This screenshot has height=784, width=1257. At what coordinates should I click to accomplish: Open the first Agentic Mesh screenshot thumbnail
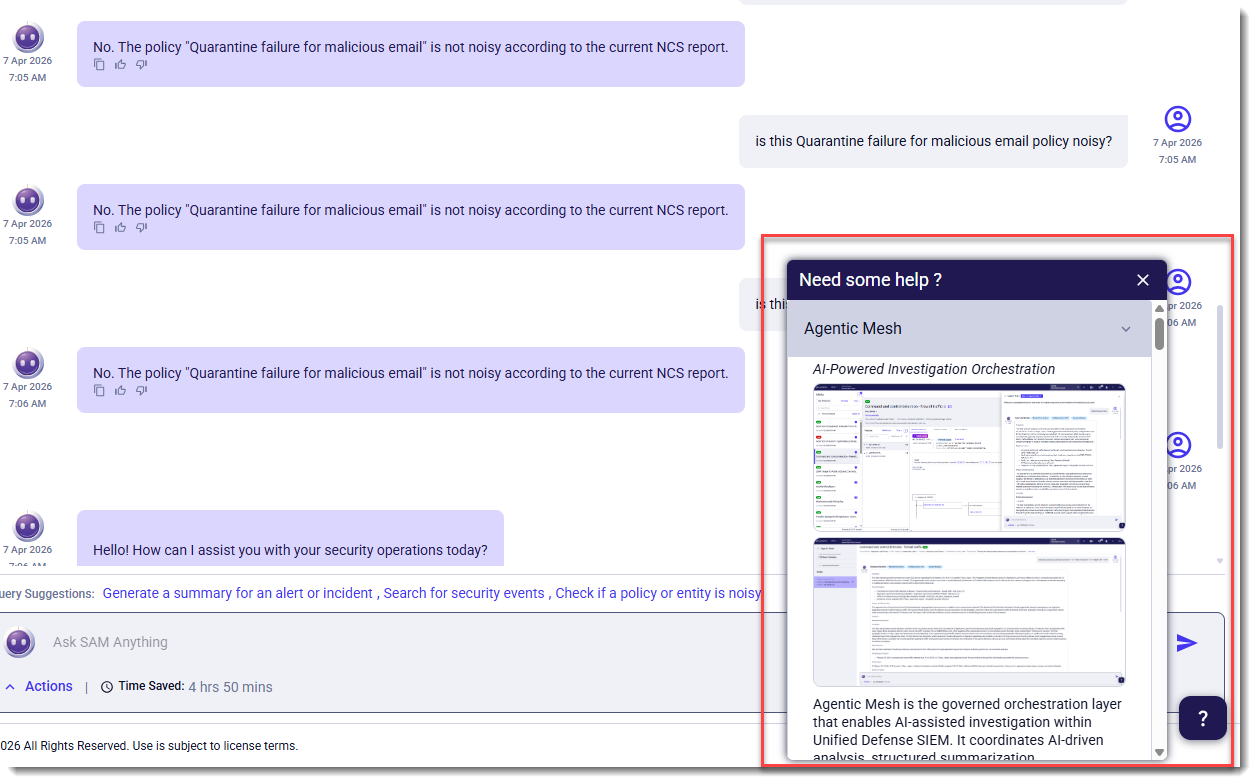(969, 457)
